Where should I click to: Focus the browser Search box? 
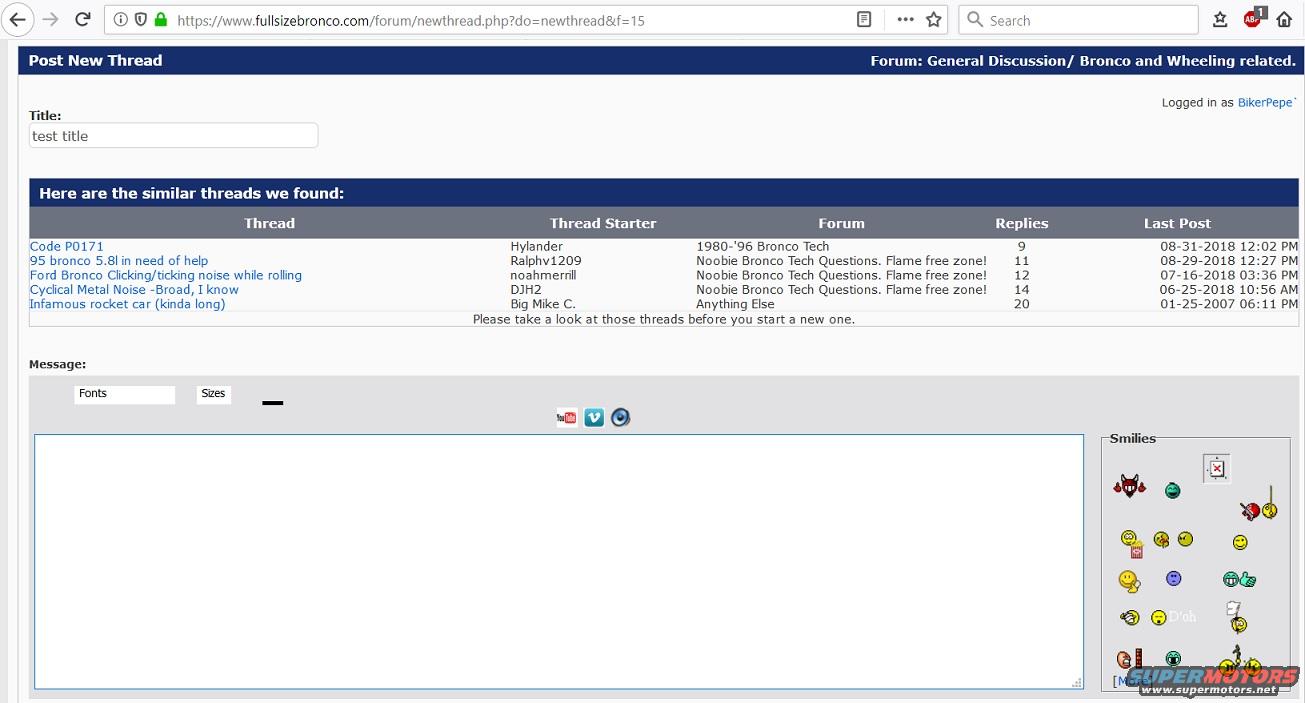[1078, 20]
